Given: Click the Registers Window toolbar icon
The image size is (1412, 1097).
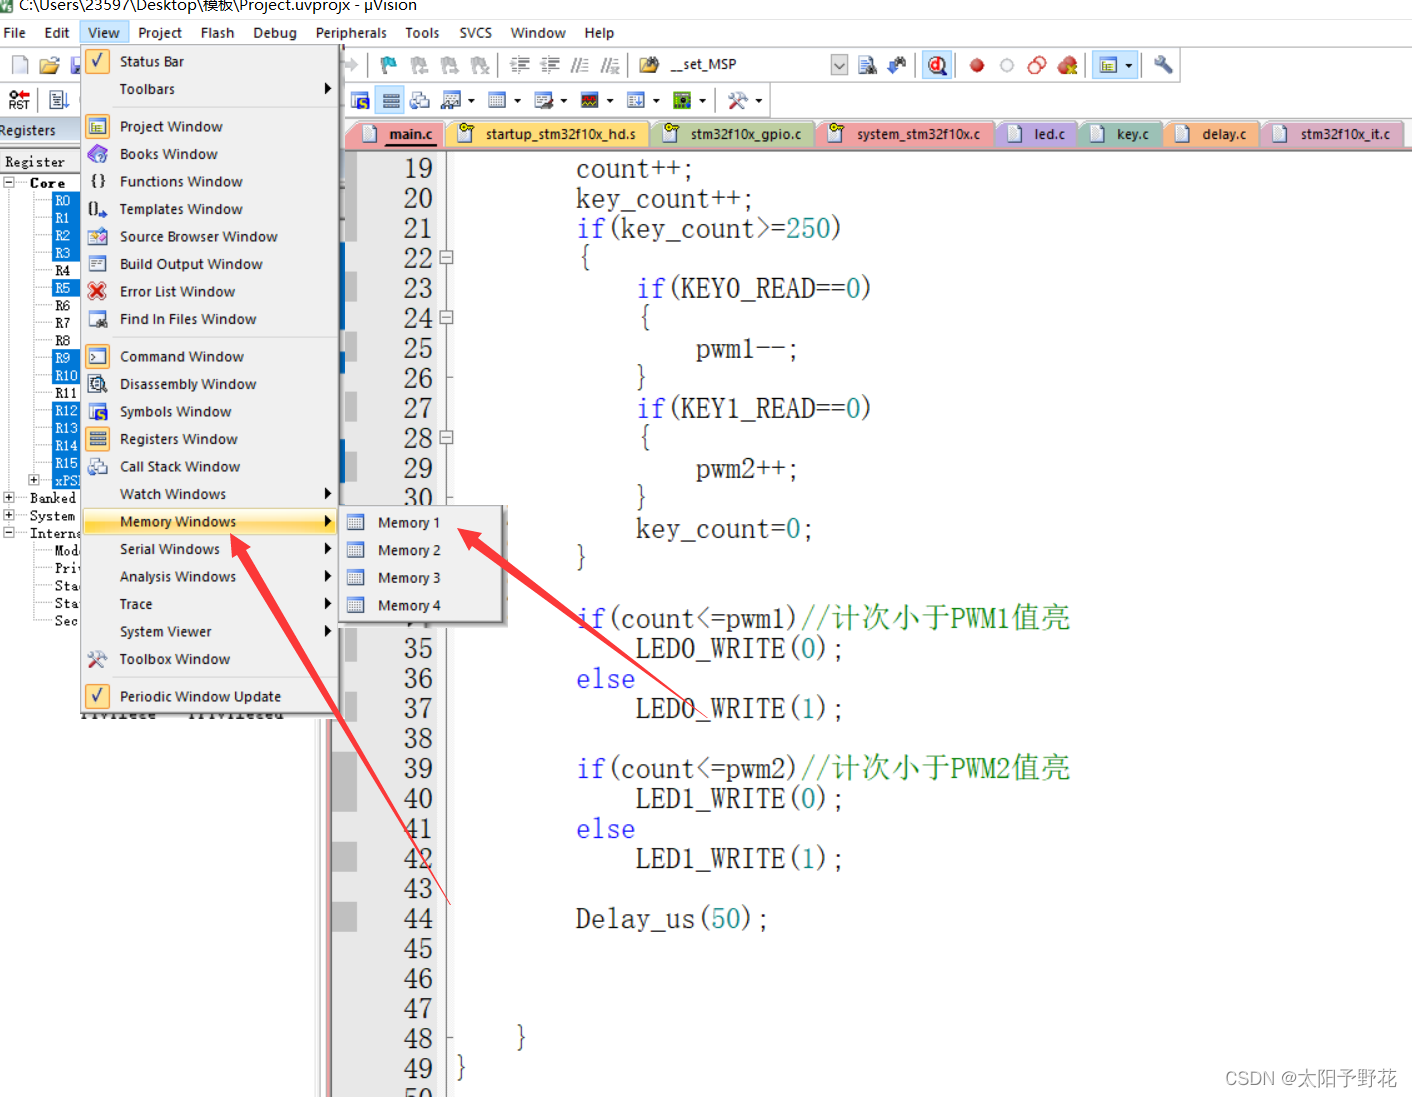Looking at the screenshot, I should 391,100.
